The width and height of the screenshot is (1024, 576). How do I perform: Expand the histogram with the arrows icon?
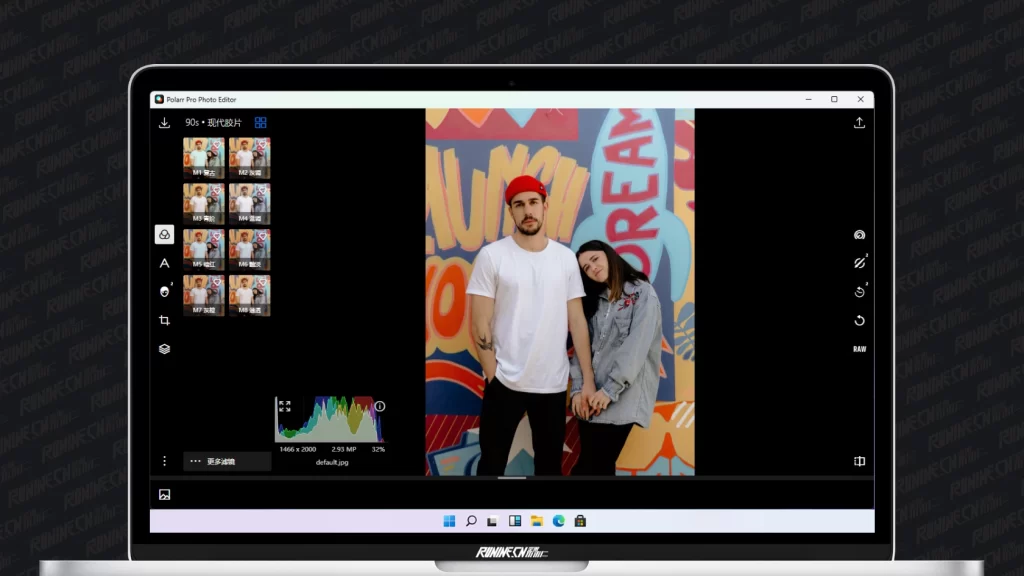(x=285, y=406)
